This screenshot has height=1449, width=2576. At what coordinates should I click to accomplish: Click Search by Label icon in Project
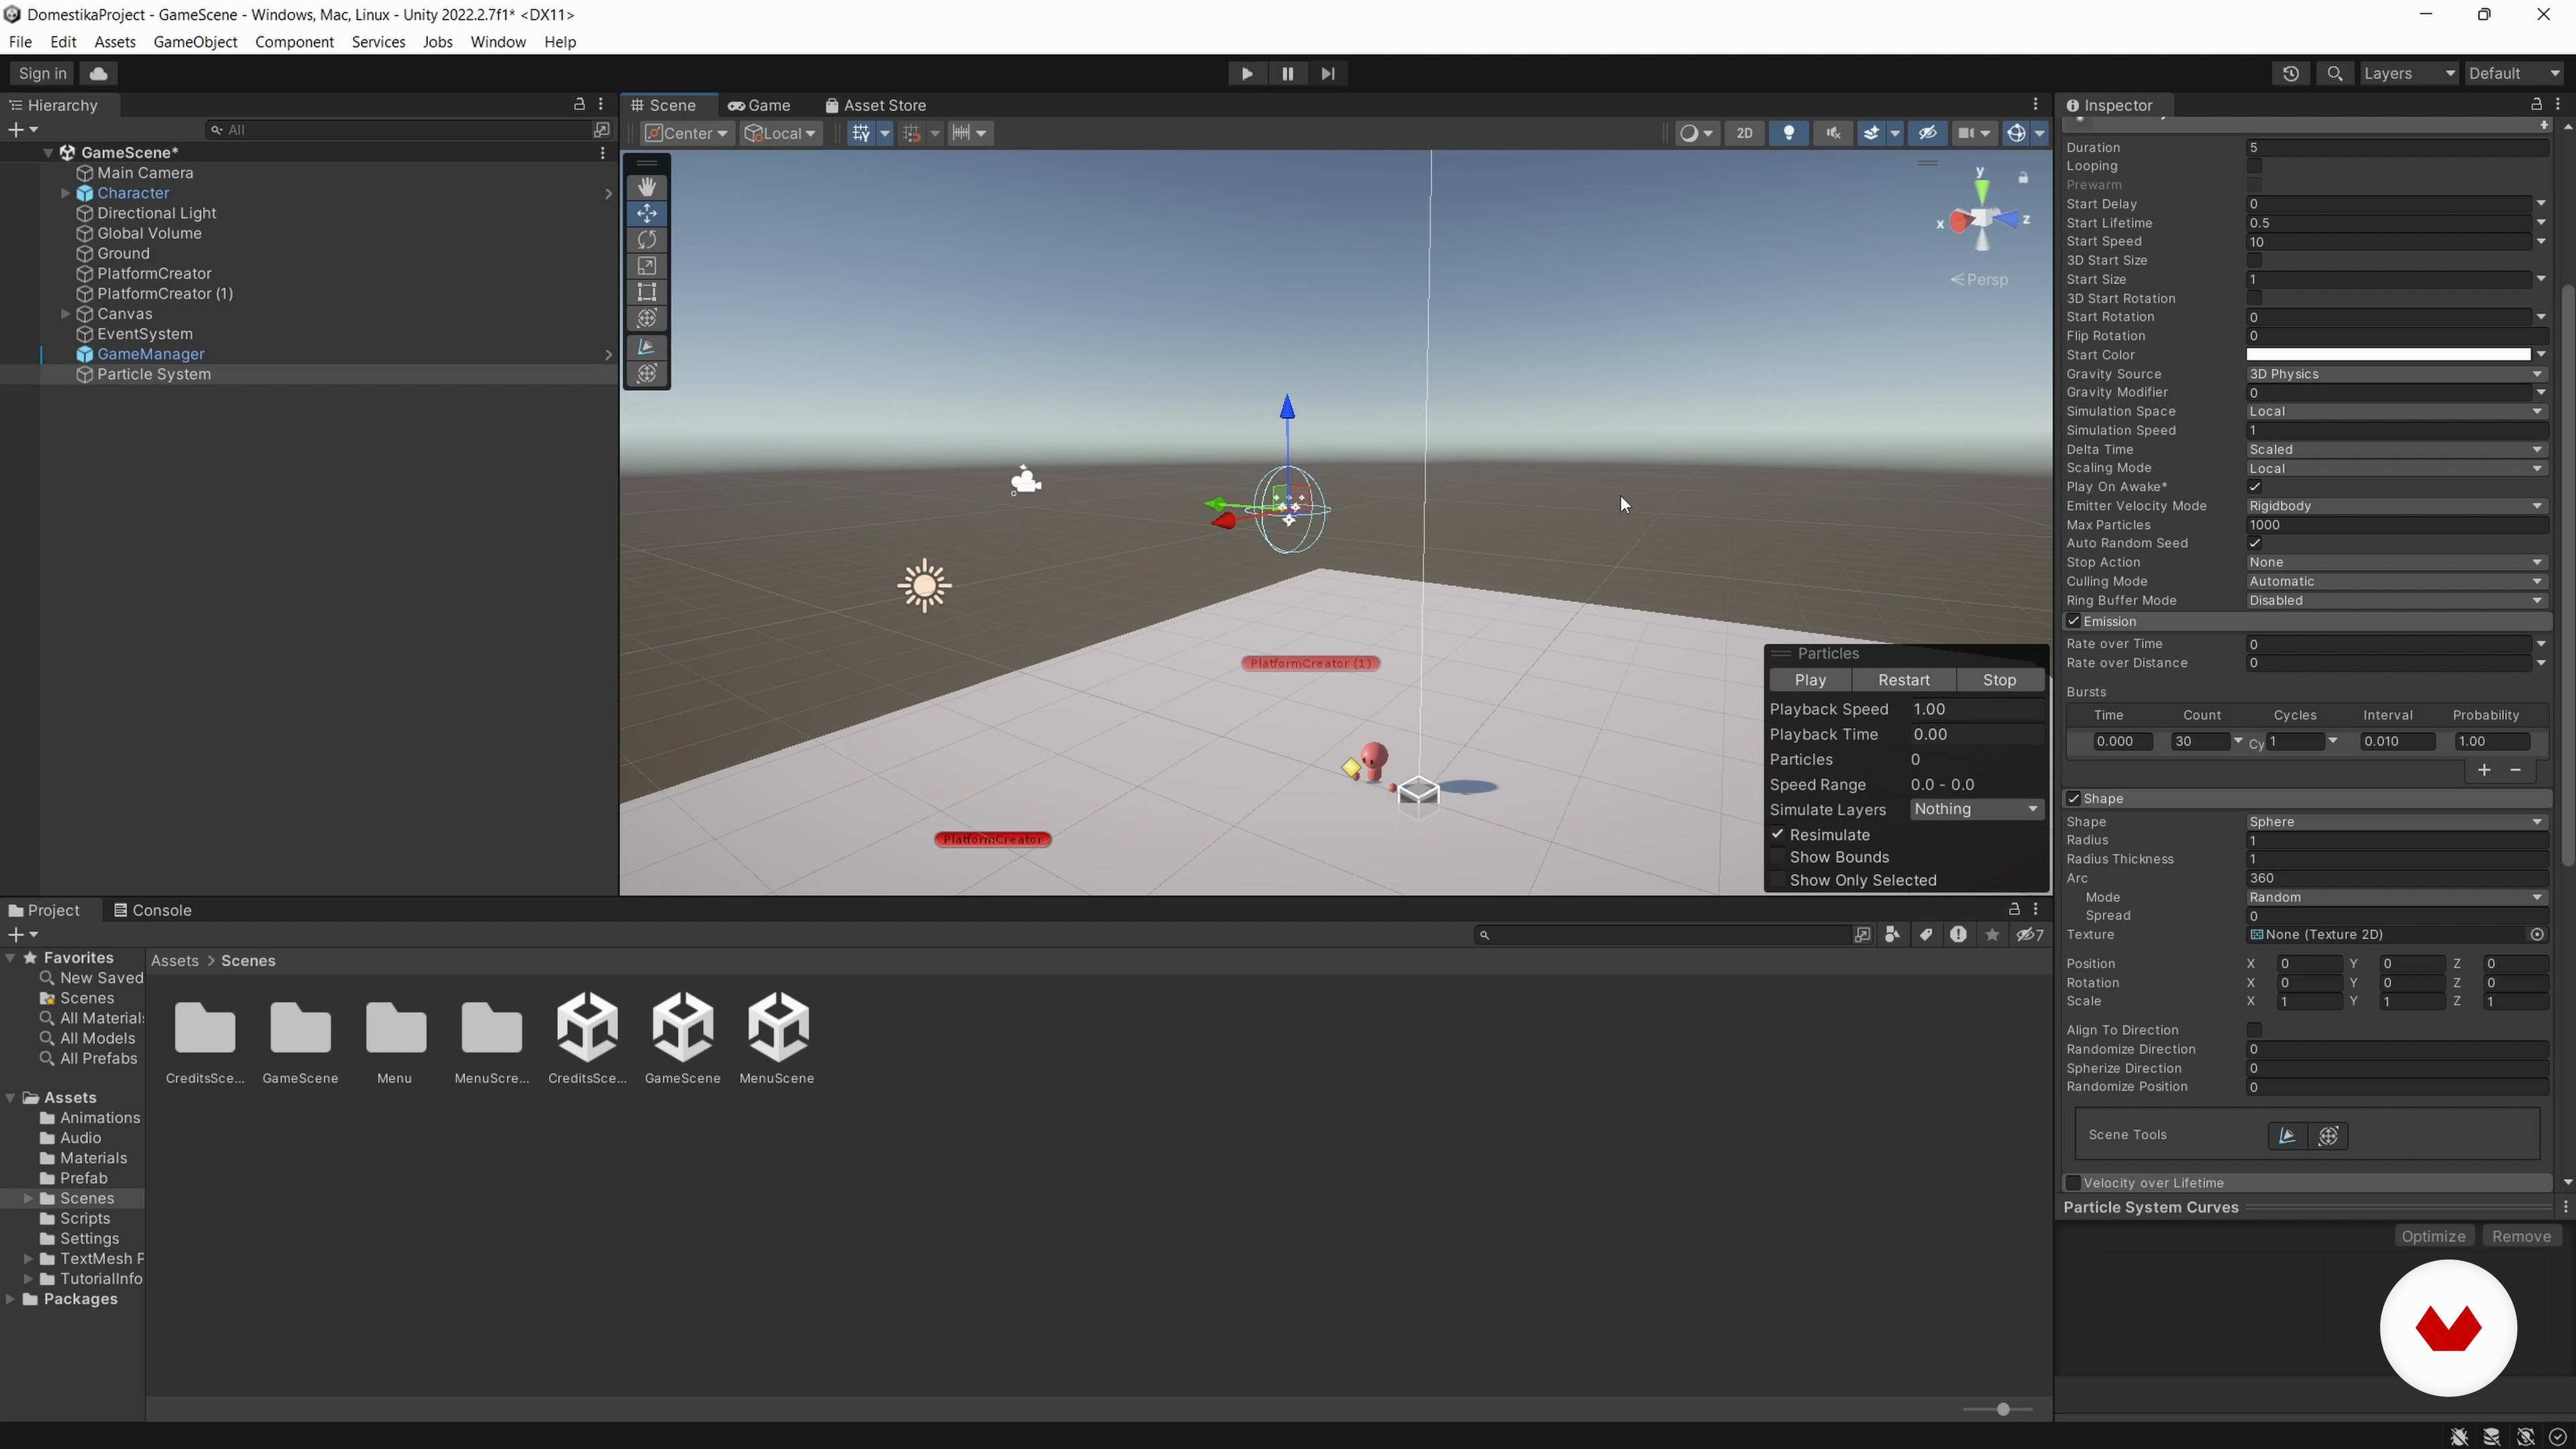point(1926,934)
